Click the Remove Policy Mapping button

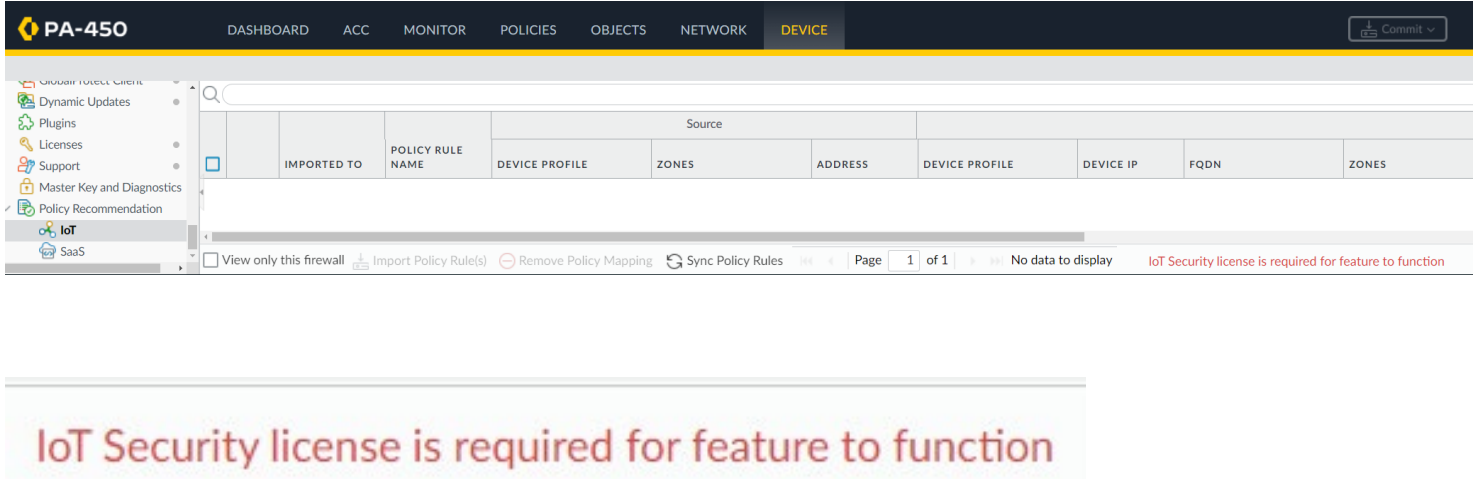point(575,261)
